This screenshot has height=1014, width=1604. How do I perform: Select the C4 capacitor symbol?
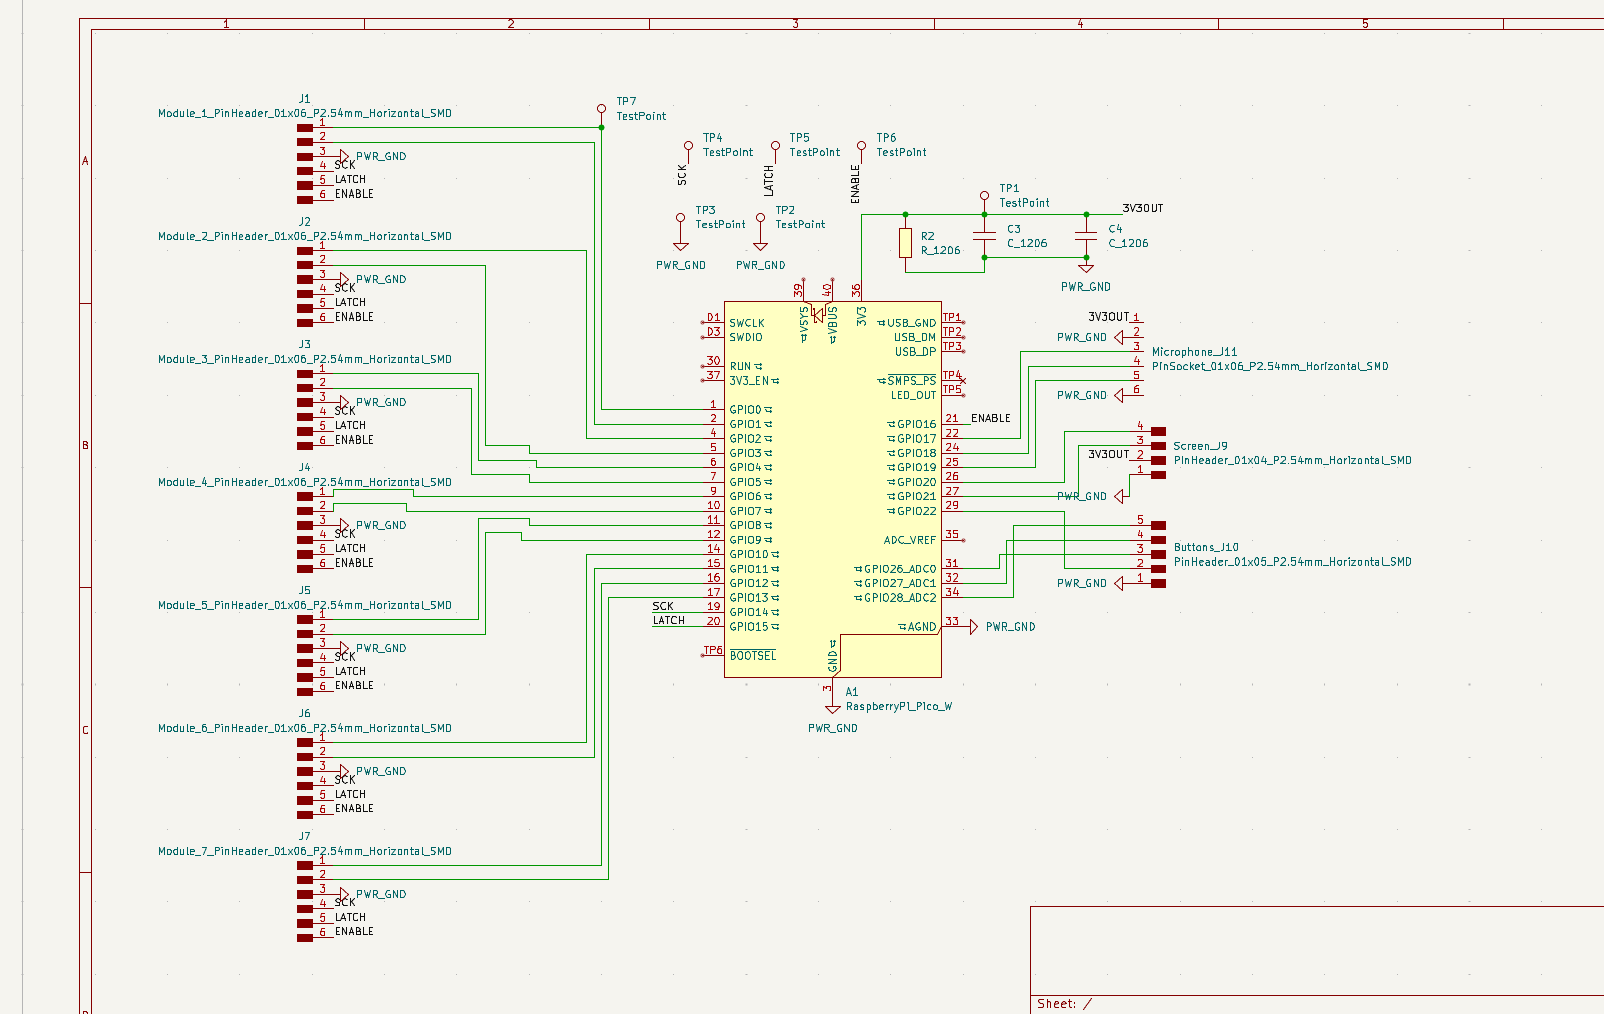click(1086, 236)
